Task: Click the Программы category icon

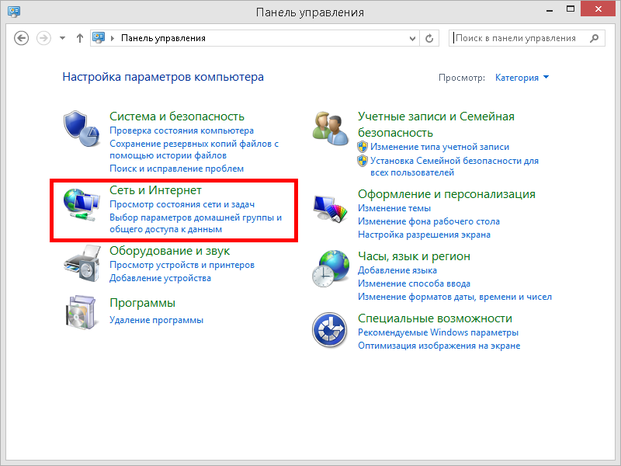Action: (x=81, y=312)
